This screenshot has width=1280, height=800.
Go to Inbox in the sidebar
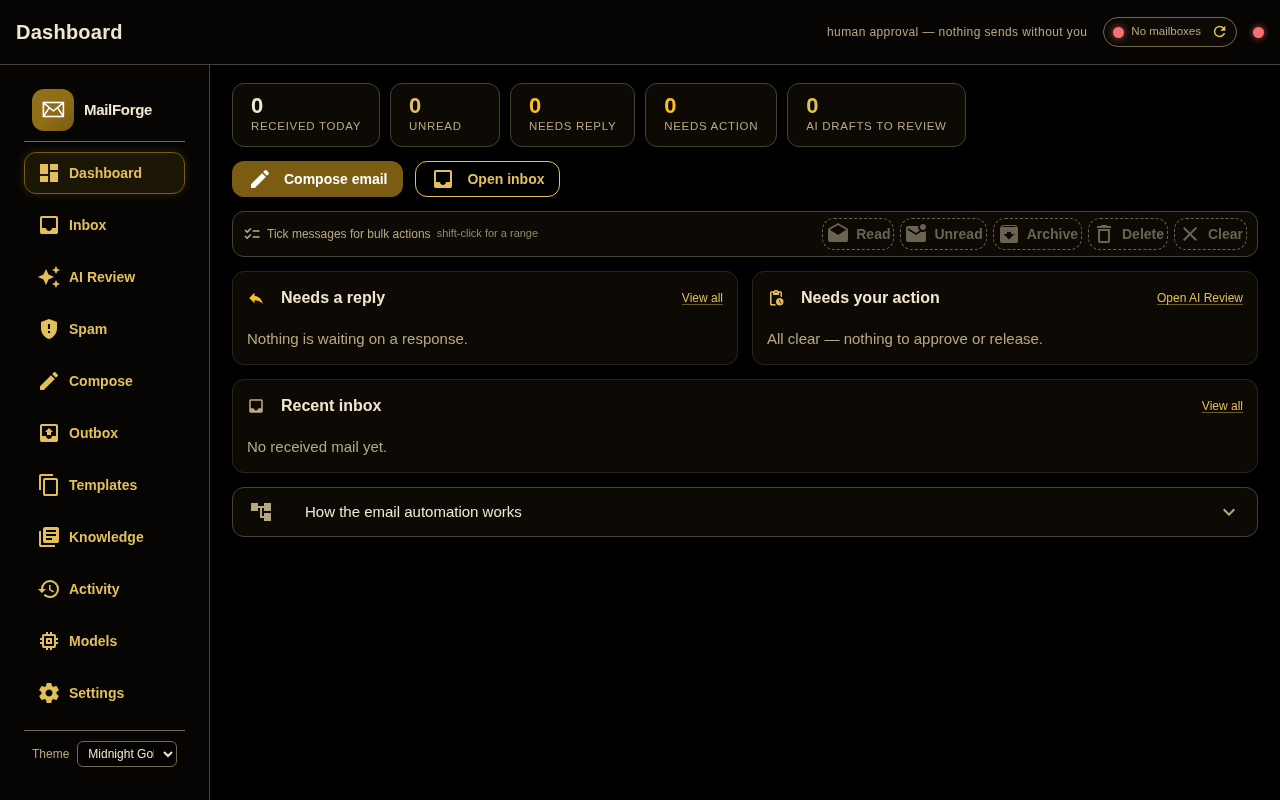point(104,225)
